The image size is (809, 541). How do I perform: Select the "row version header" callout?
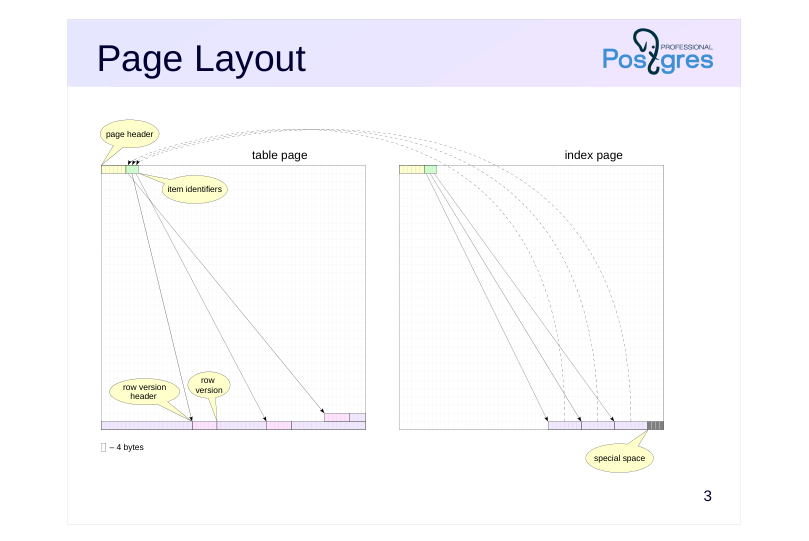click(144, 391)
